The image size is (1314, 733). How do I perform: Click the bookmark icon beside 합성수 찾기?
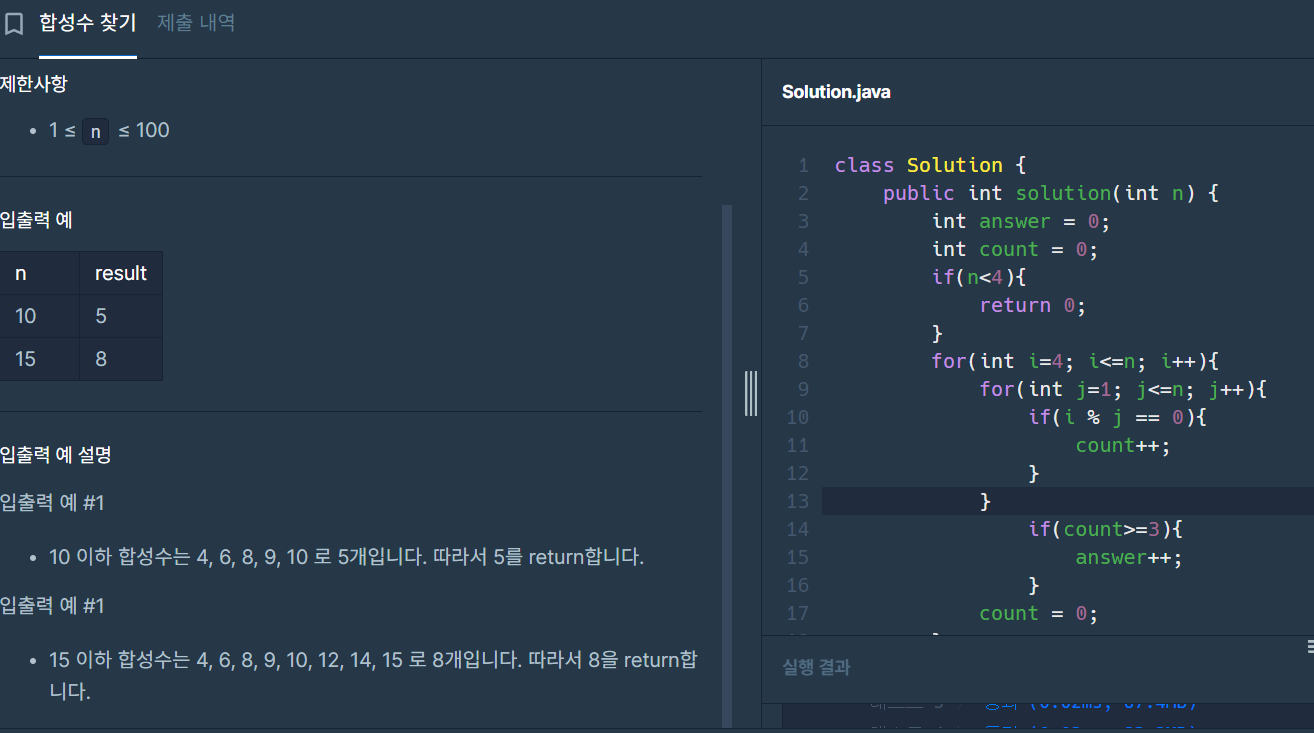[x=13, y=24]
